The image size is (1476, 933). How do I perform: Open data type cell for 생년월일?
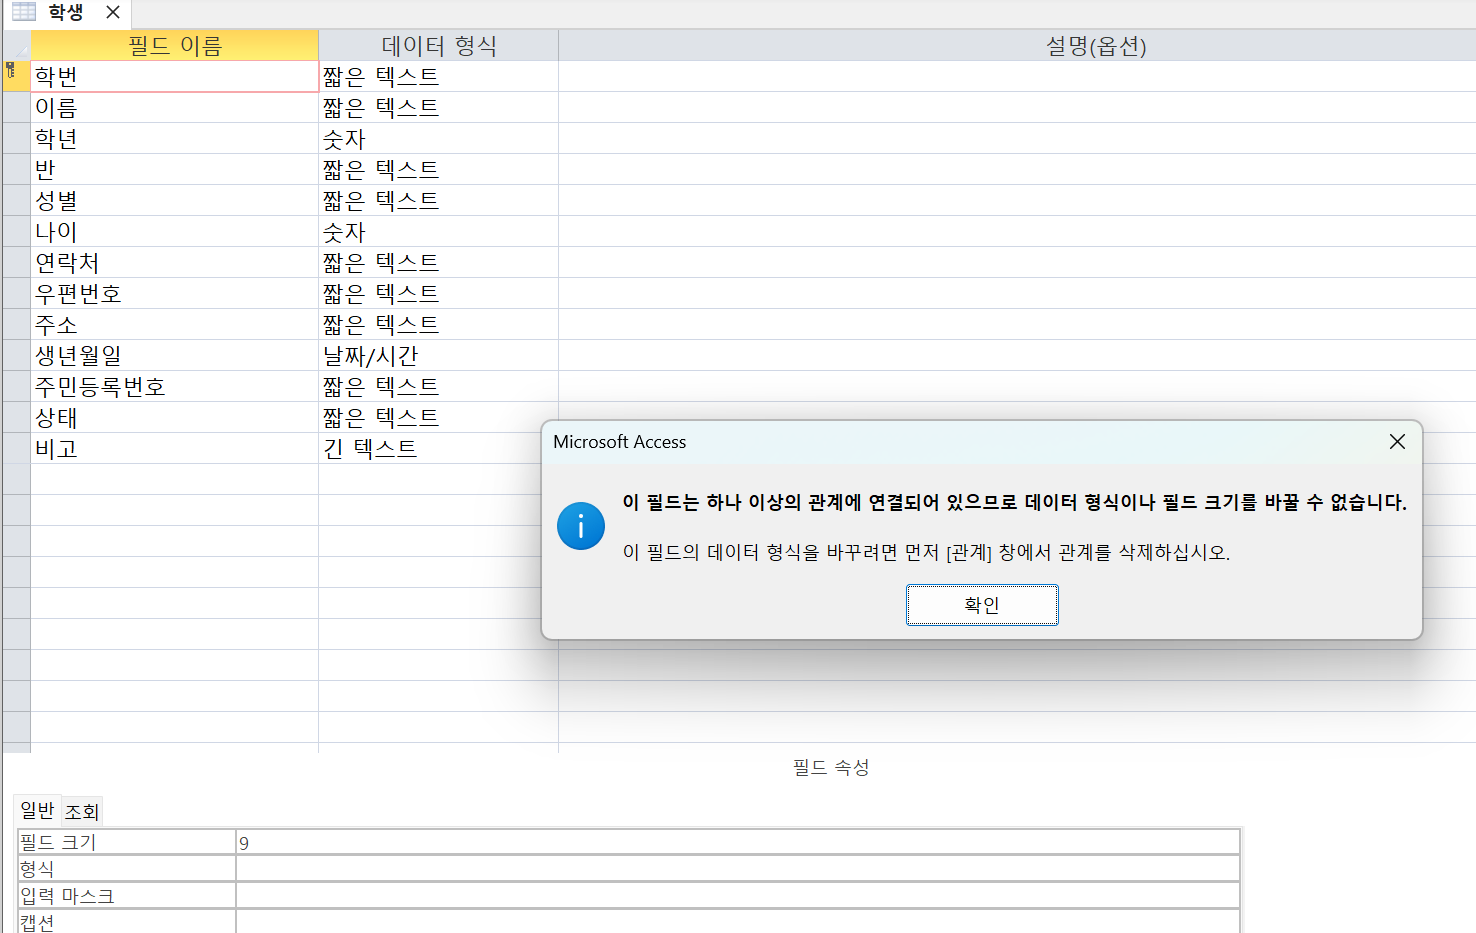(437, 356)
